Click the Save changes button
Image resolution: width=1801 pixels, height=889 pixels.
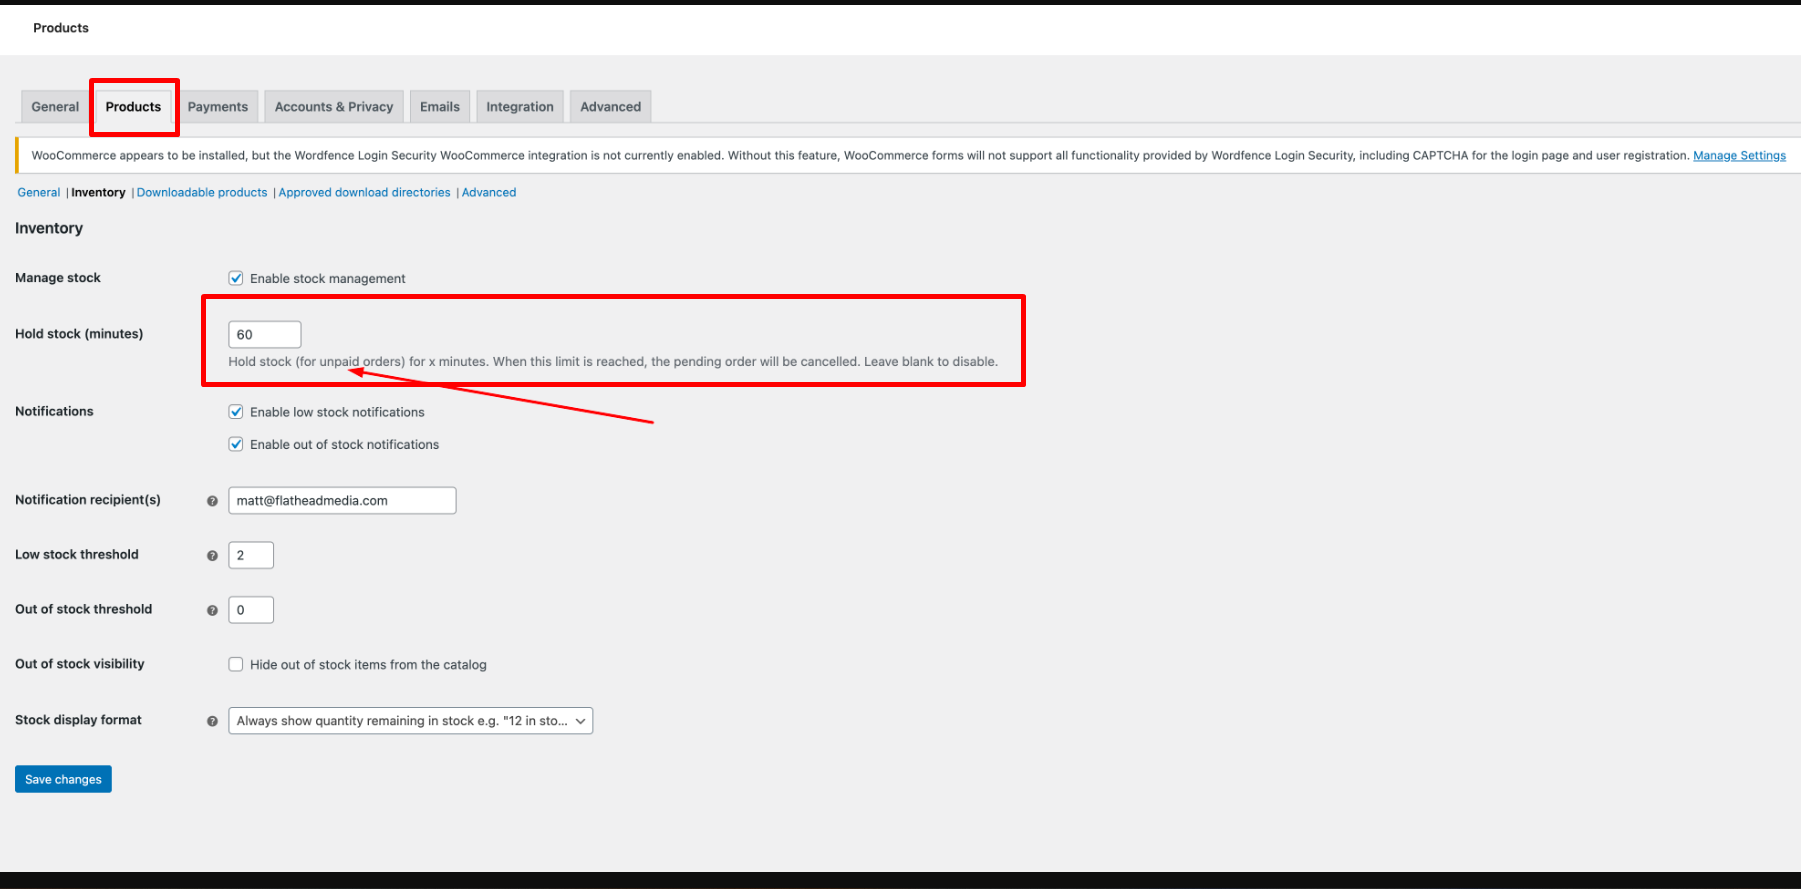(63, 779)
